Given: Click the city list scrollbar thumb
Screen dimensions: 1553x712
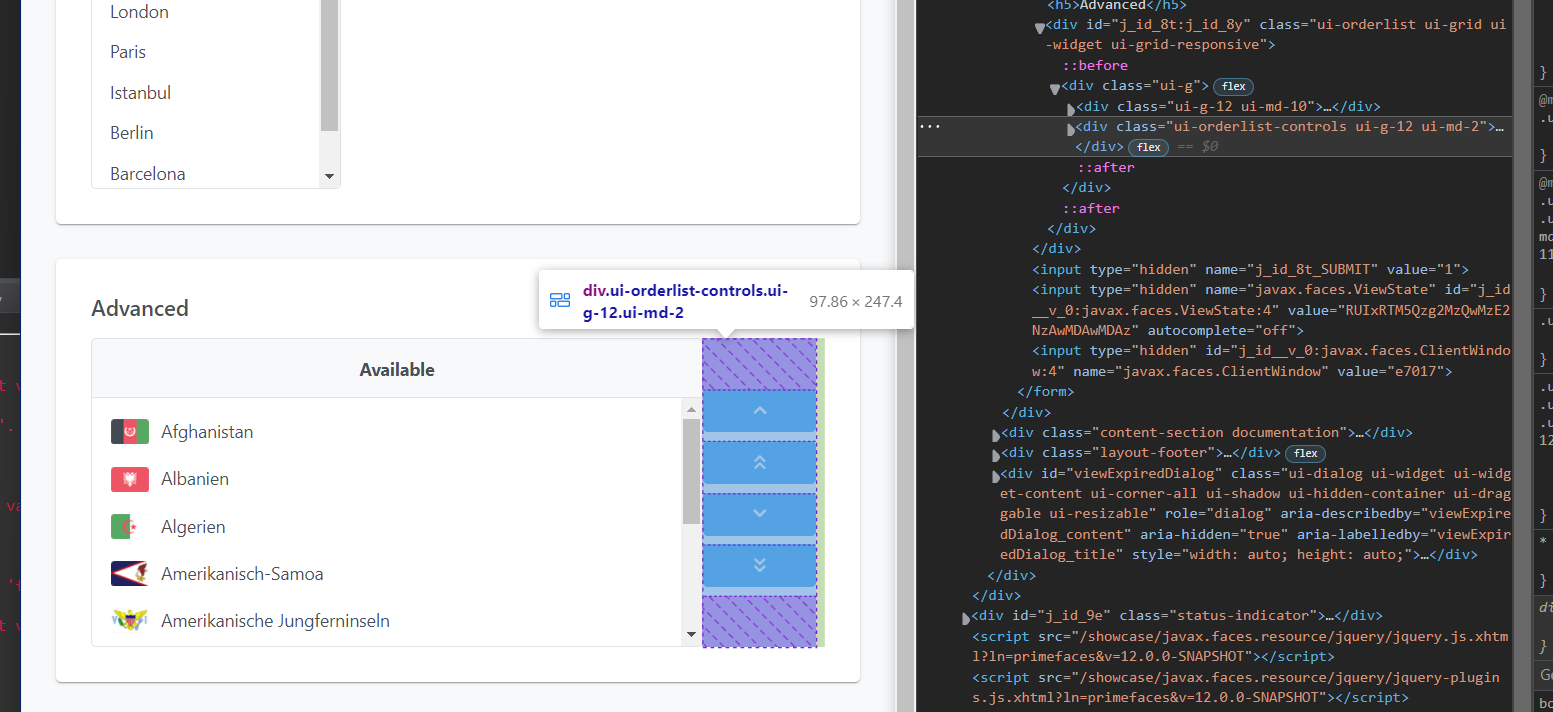Looking at the screenshot, I should click(x=330, y=65).
